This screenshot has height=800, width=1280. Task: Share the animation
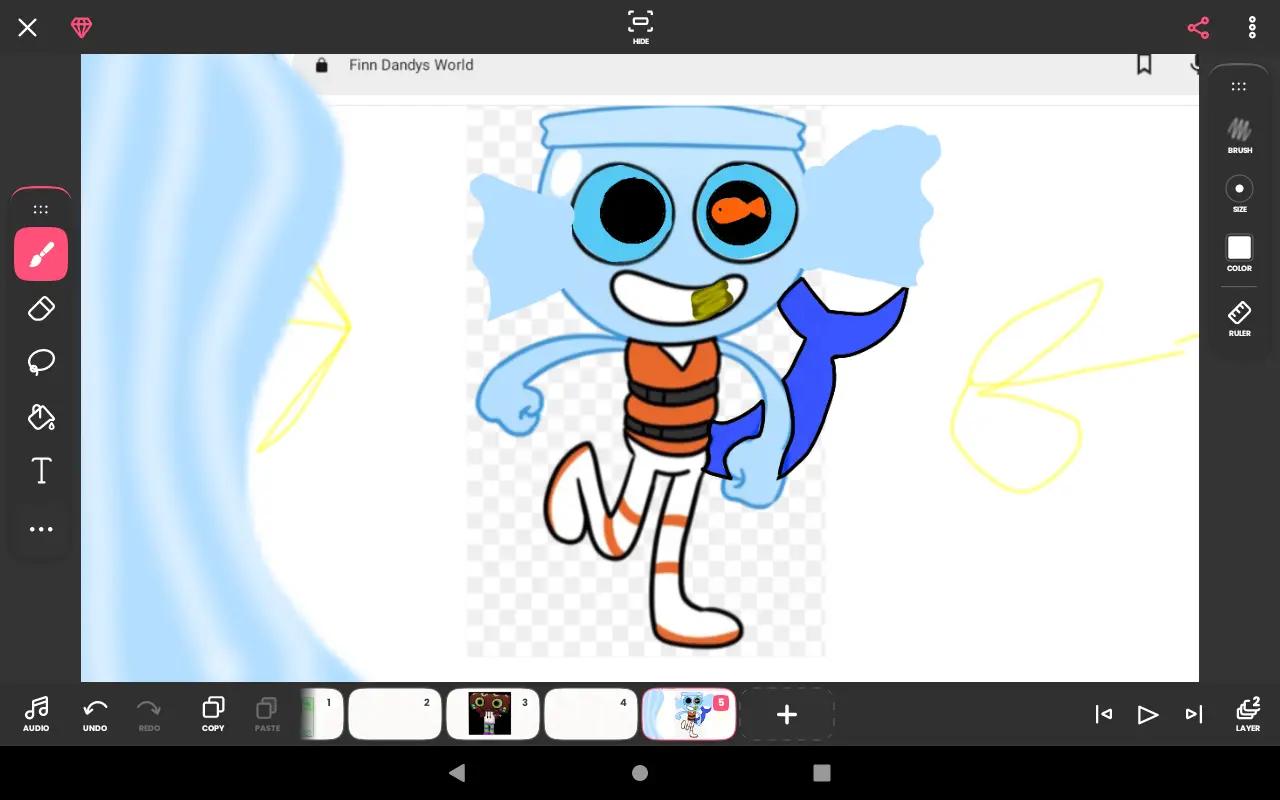[1198, 27]
